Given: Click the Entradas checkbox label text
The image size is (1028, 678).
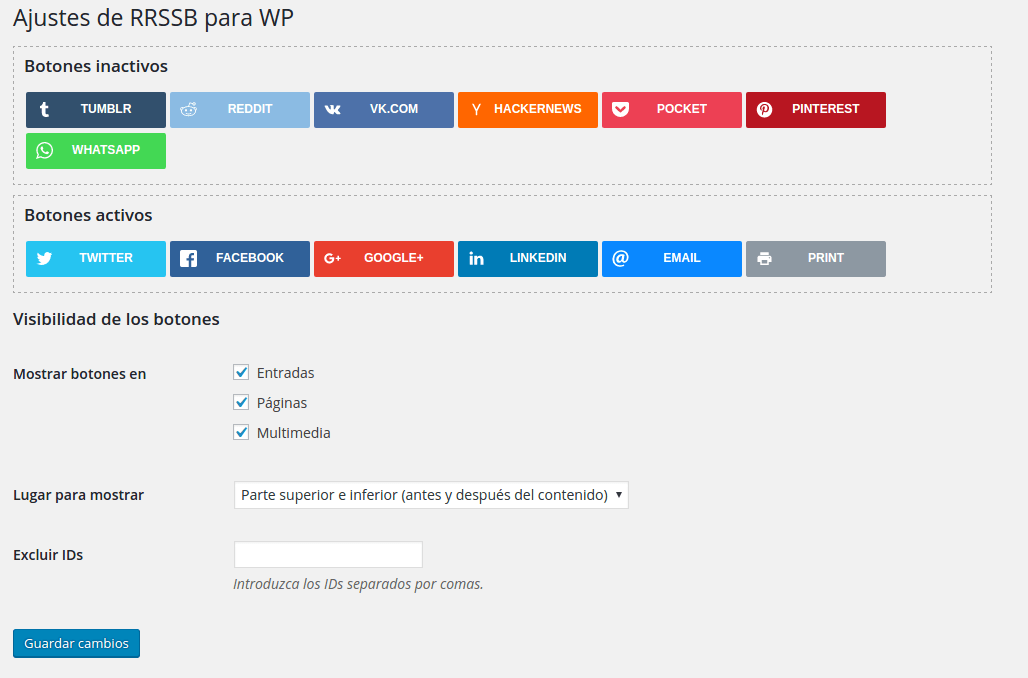Looking at the screenshot, I should (285, 373).
